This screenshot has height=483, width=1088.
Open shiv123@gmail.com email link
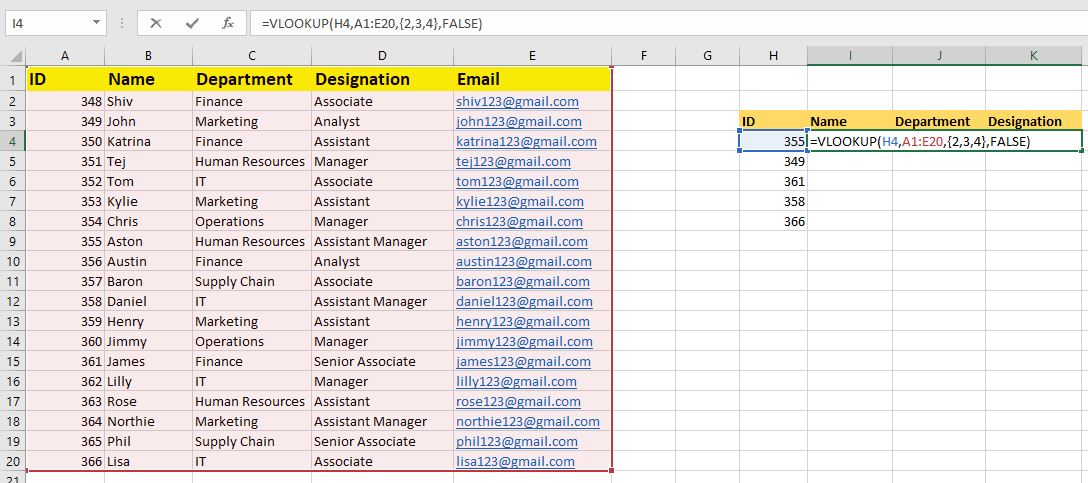[x=517, y=101]
